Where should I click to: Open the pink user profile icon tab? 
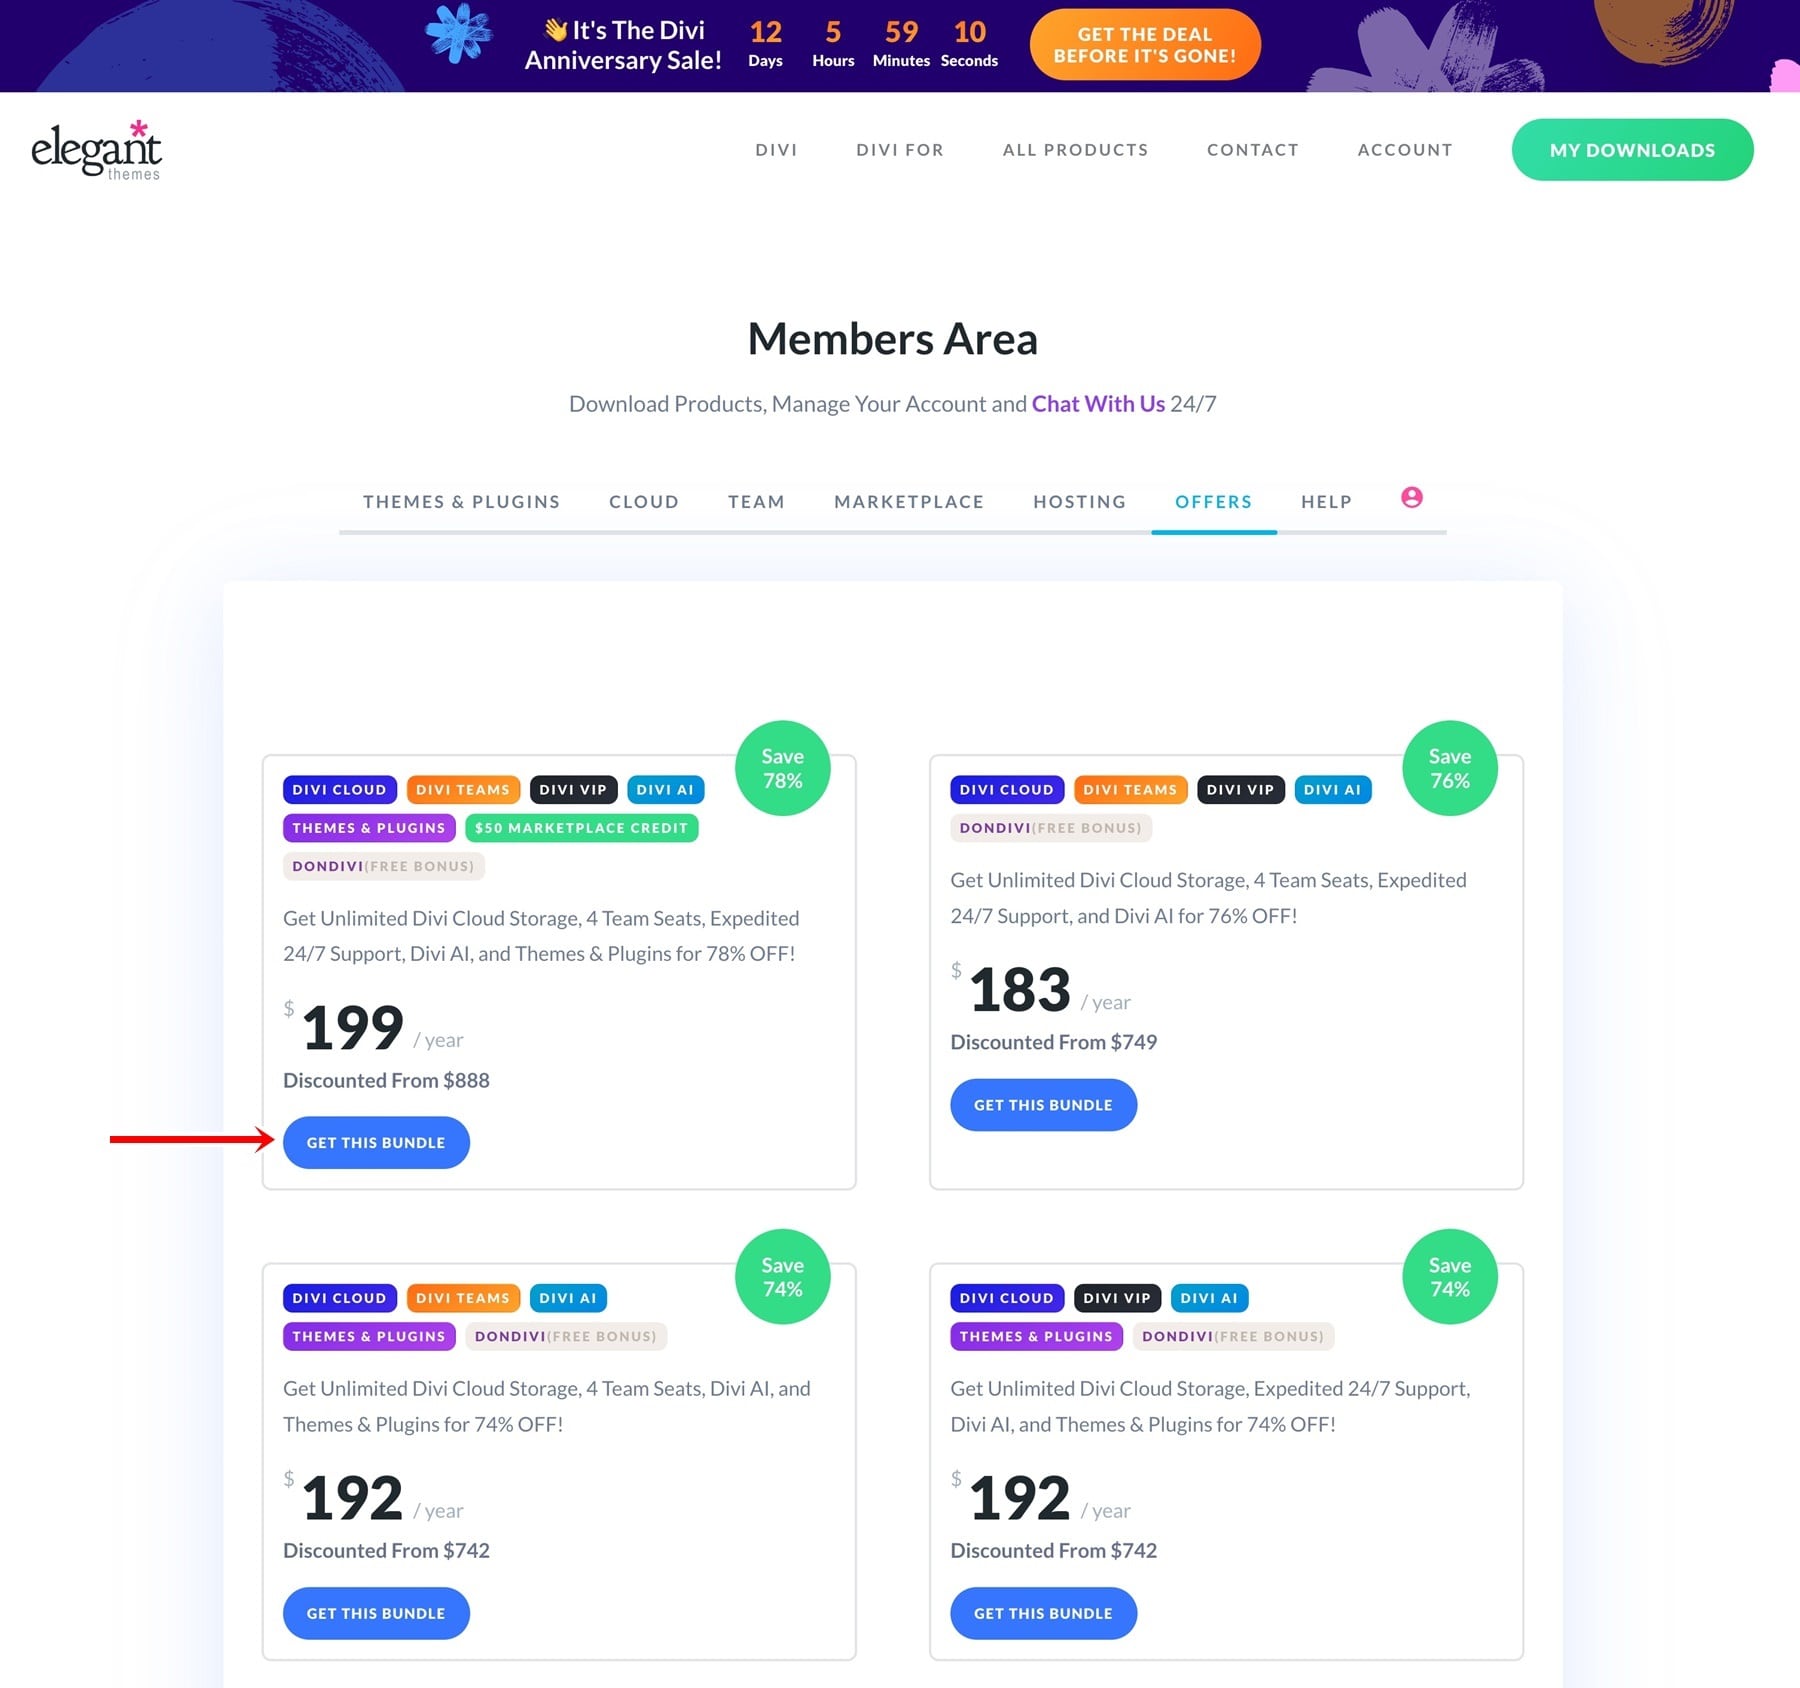pos(1411,497)
